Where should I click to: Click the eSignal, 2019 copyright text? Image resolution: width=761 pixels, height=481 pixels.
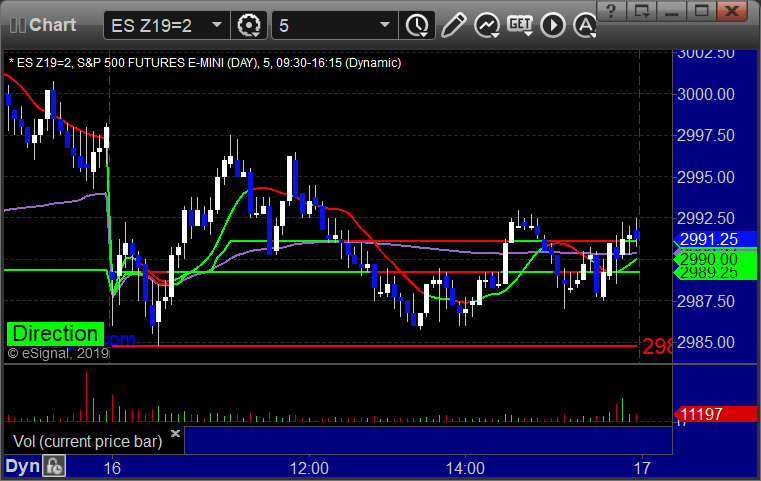coord(58,353)
